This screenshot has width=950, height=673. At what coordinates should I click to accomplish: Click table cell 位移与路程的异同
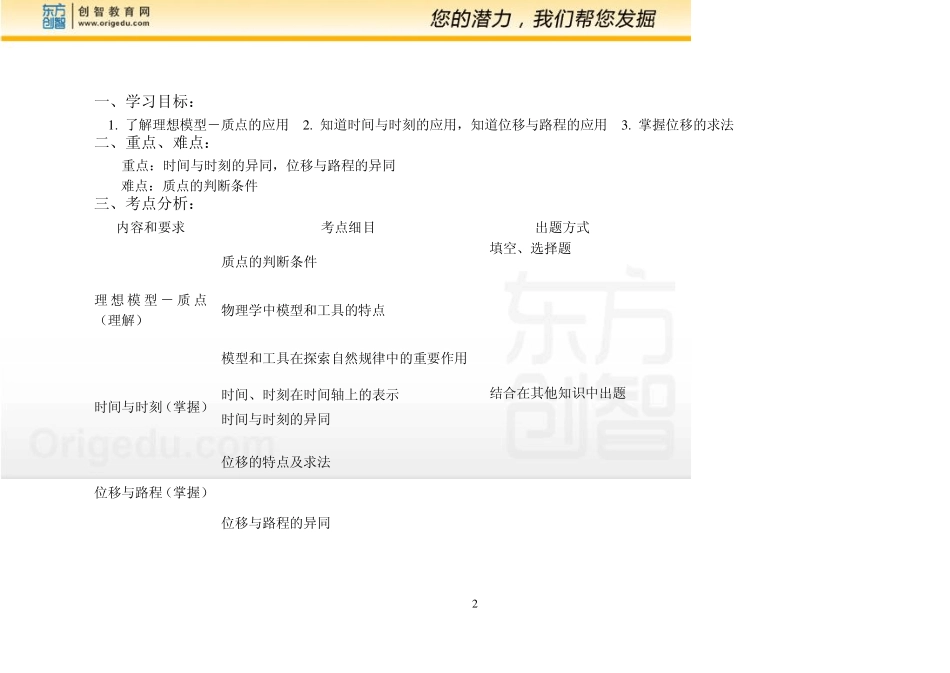pyautogui.click(x=276, y=523)
